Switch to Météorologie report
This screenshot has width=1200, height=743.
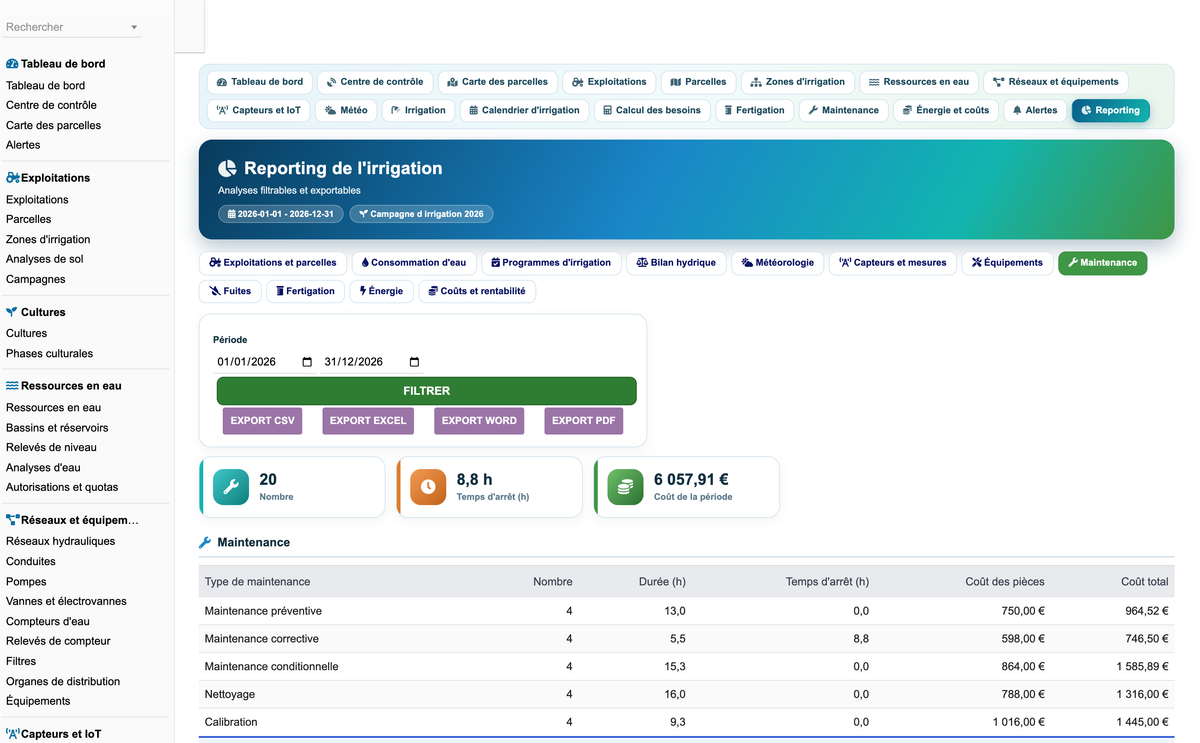[x=778, y=263]
